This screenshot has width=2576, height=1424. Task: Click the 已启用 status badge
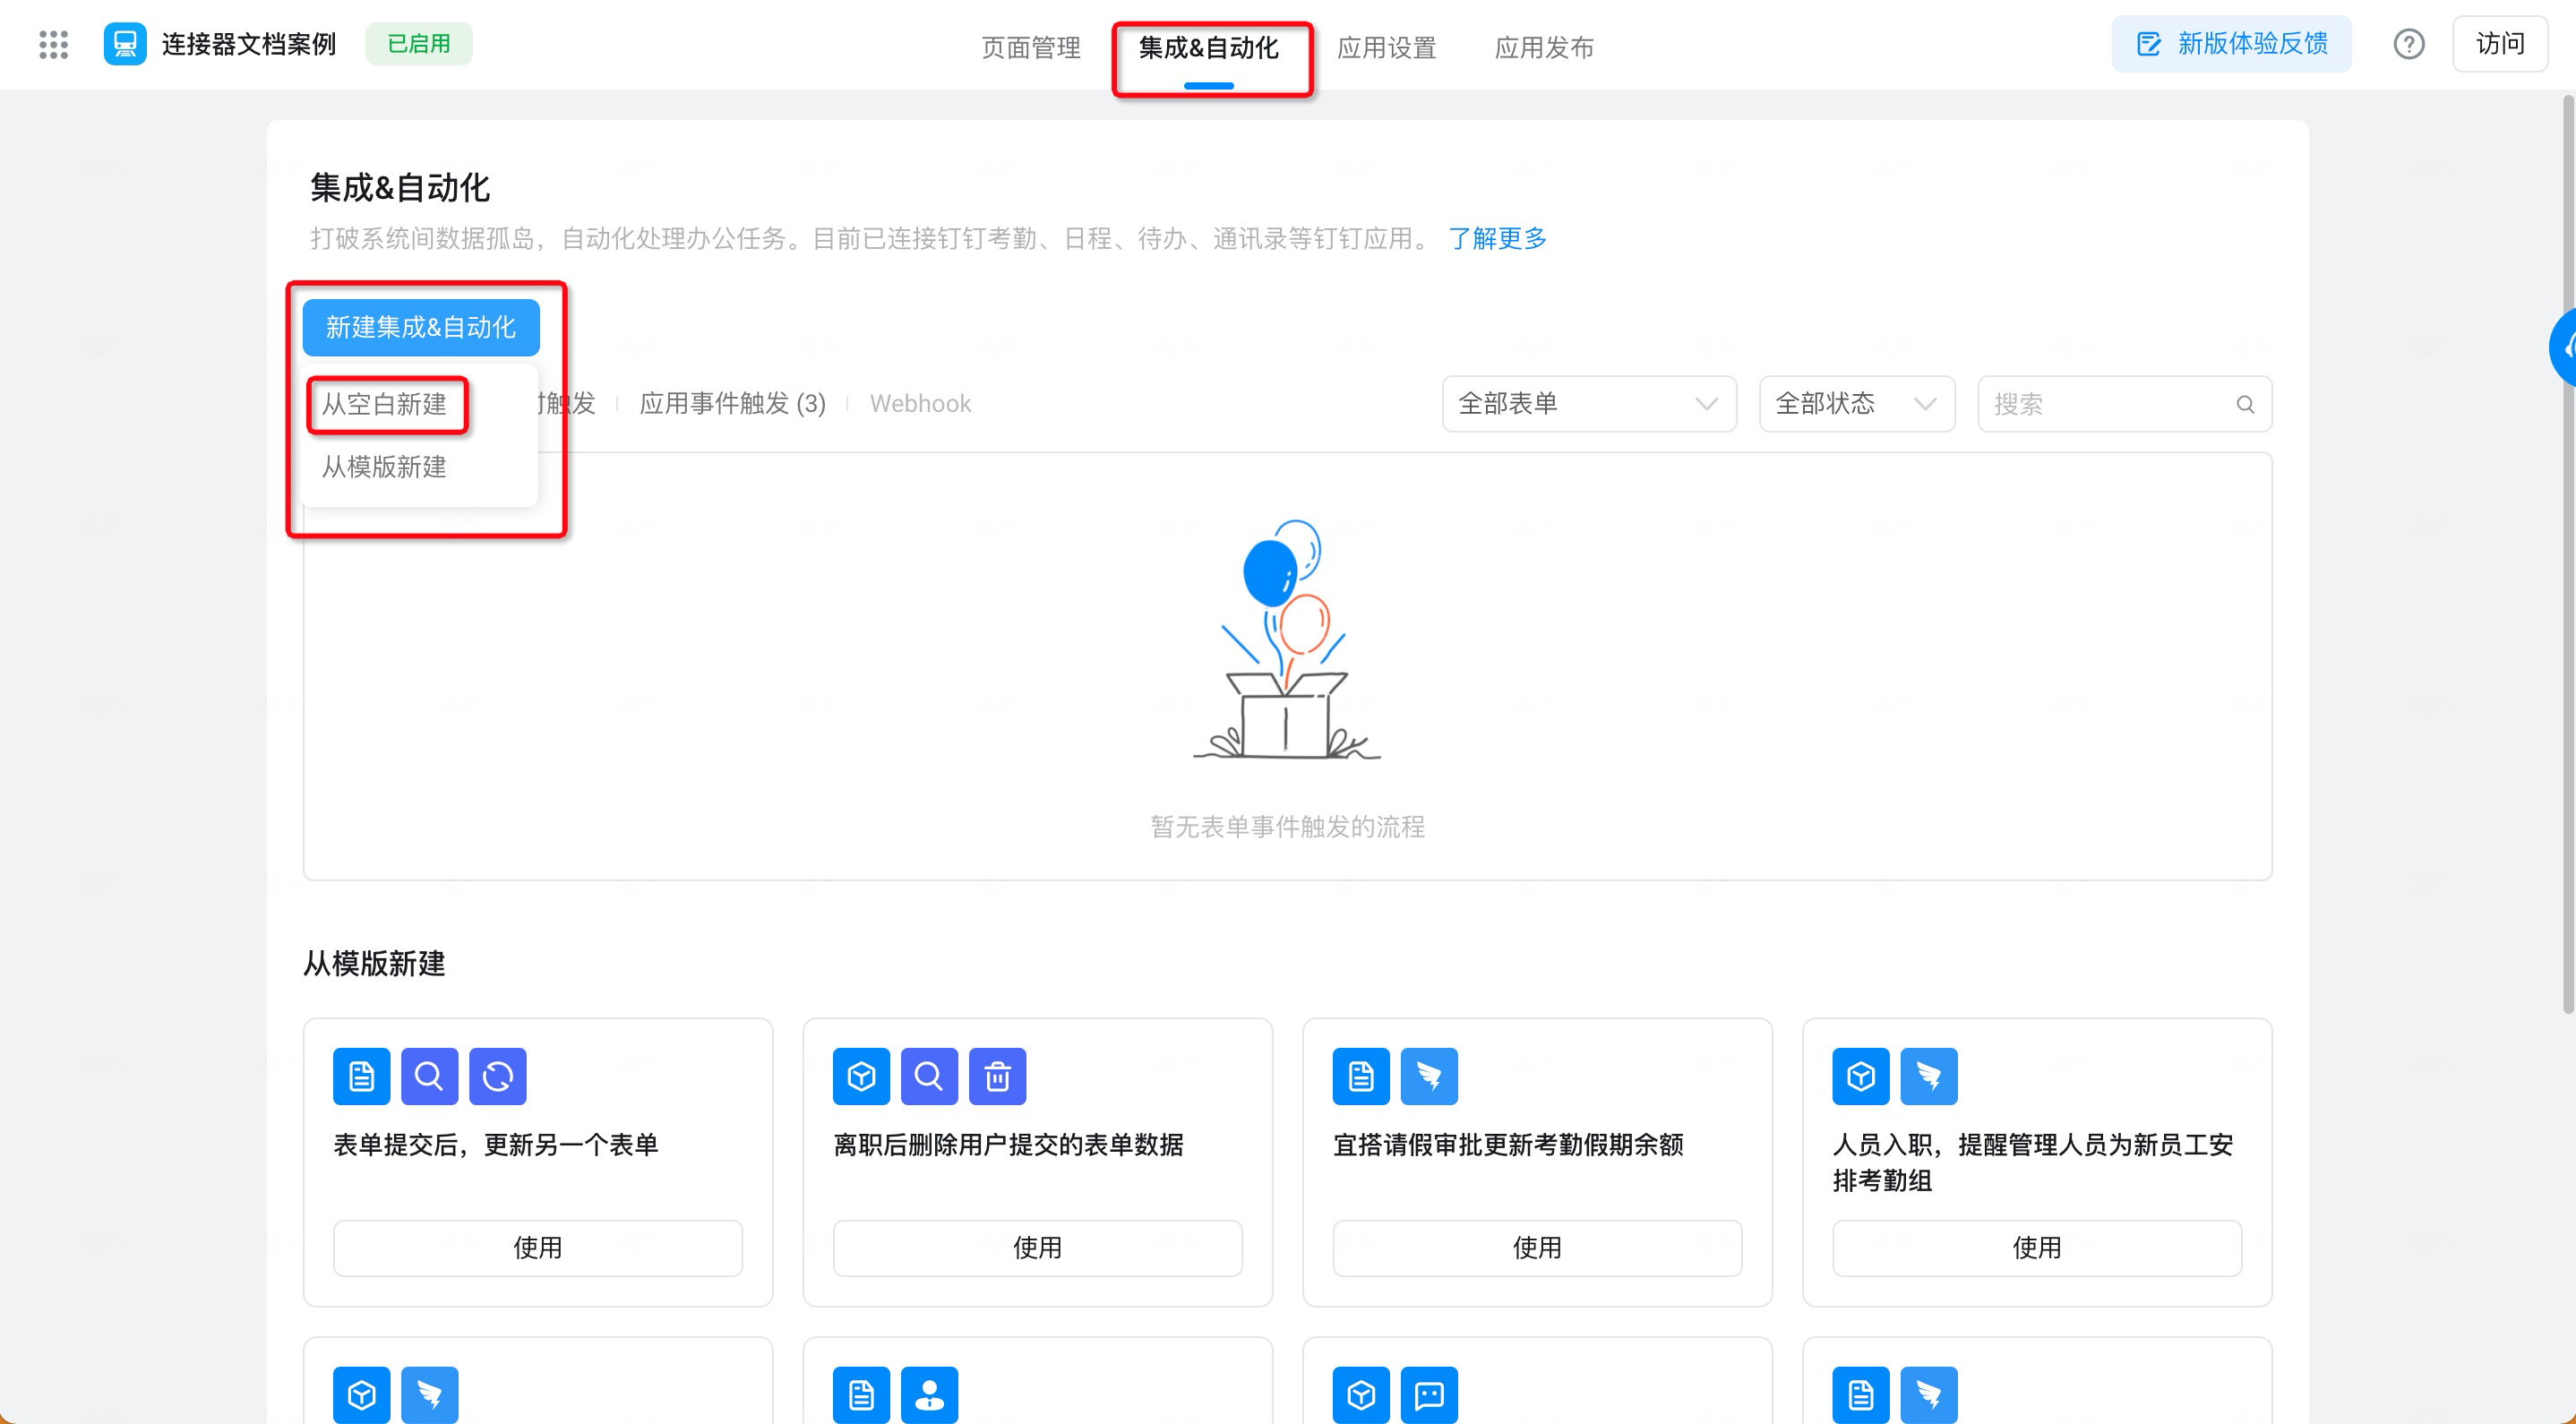click(419, 44)
